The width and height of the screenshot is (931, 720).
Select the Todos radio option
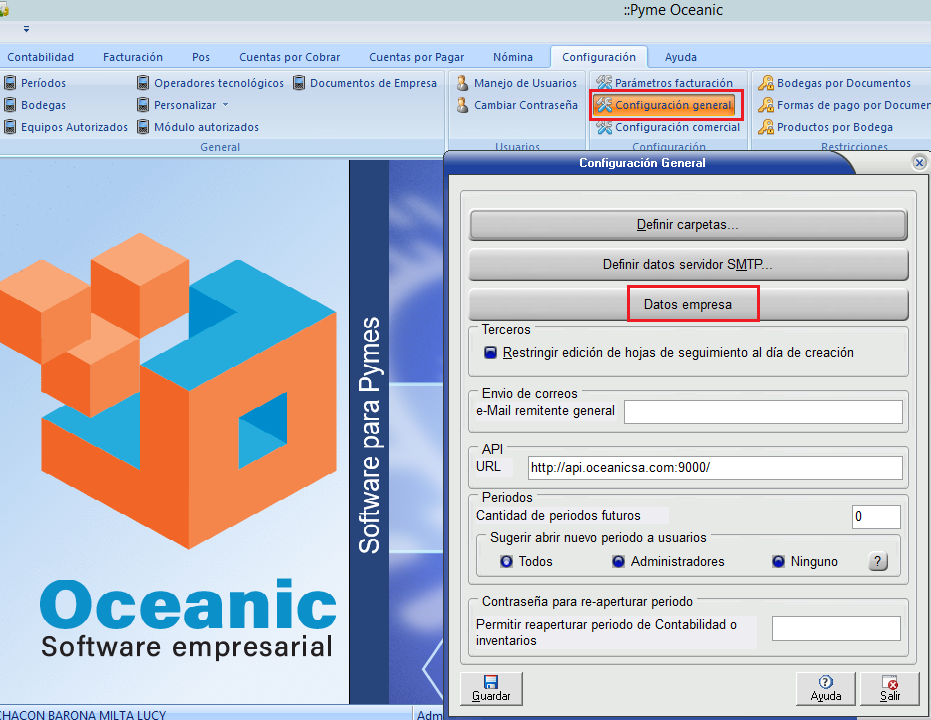pyautogui.click(x=506, y=562)
